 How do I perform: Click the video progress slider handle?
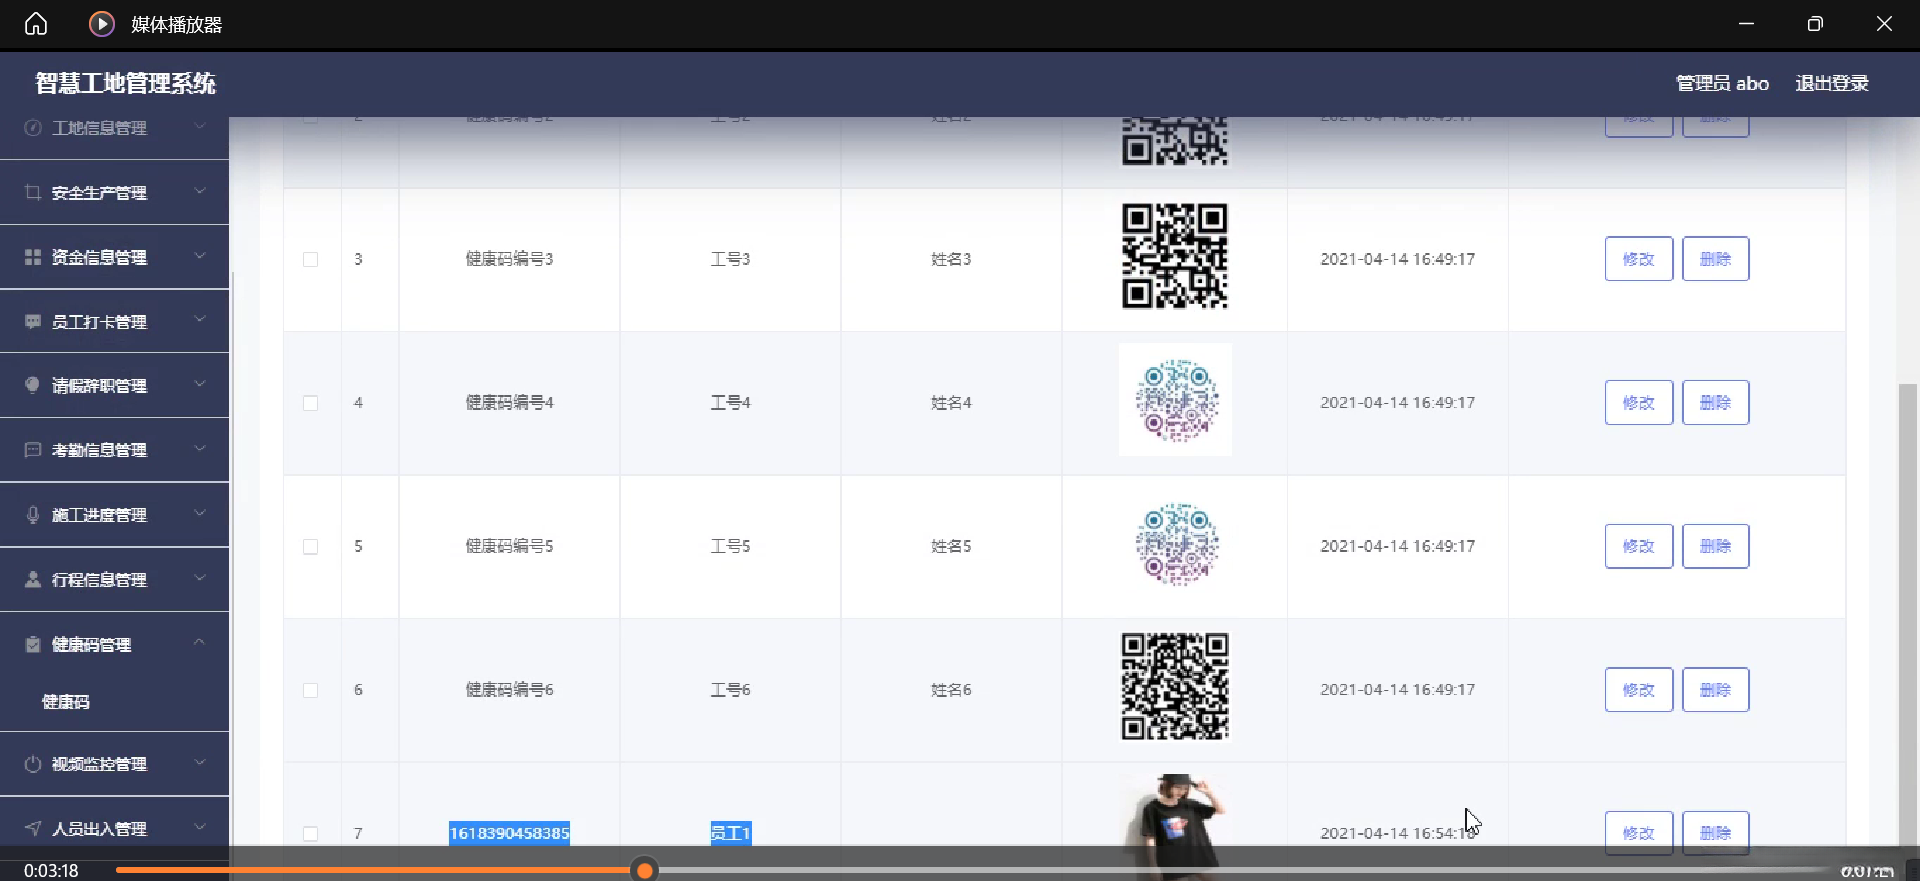[x=645, y=870]
